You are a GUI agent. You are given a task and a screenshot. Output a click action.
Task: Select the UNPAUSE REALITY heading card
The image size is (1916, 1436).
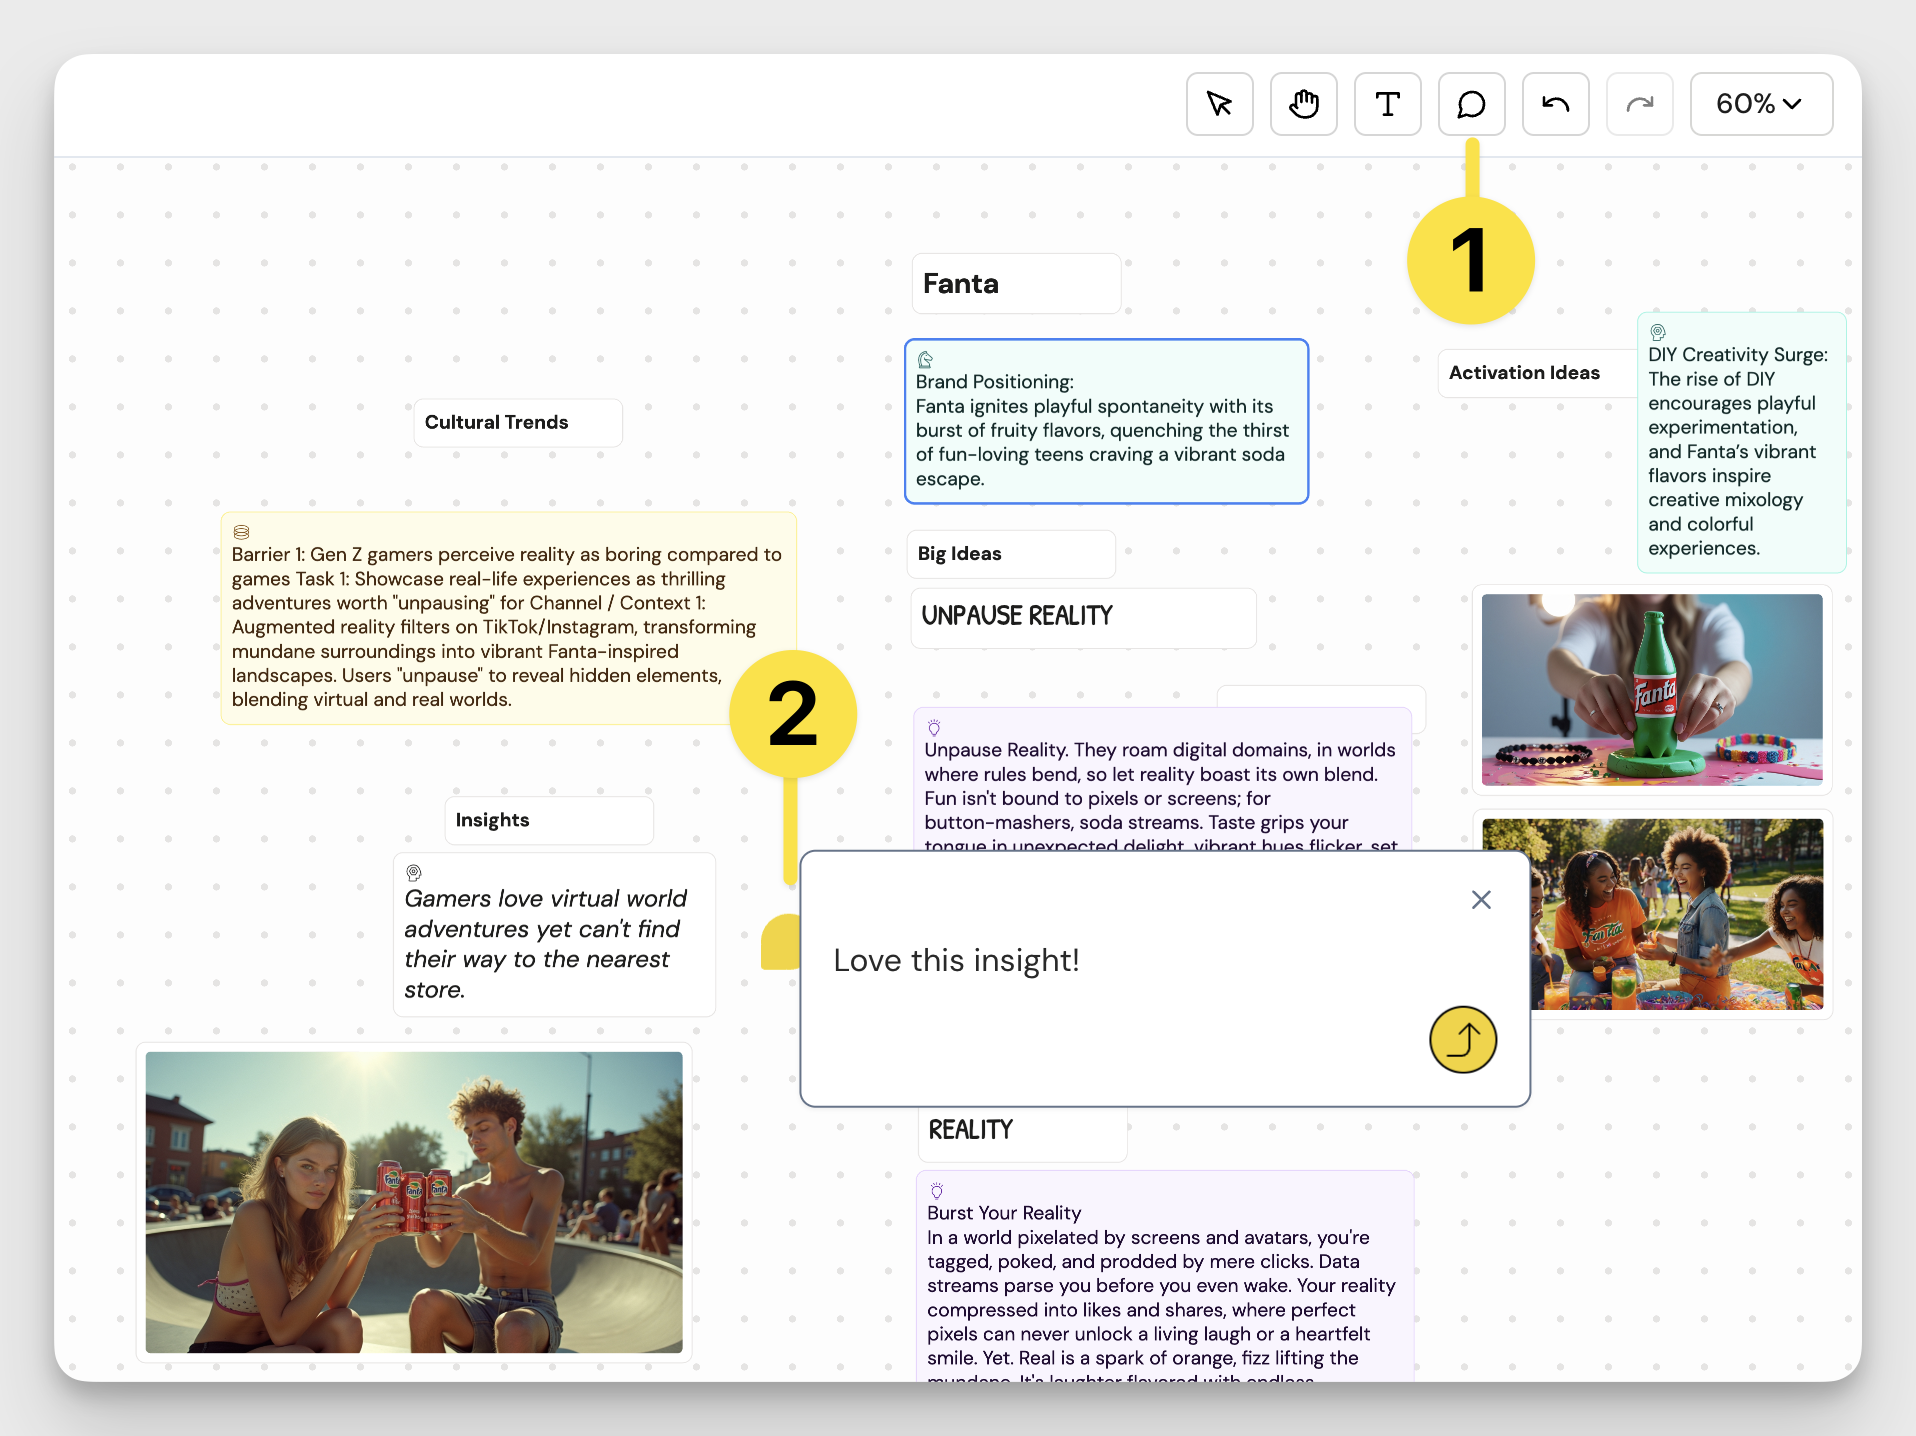click(1083, 617)
